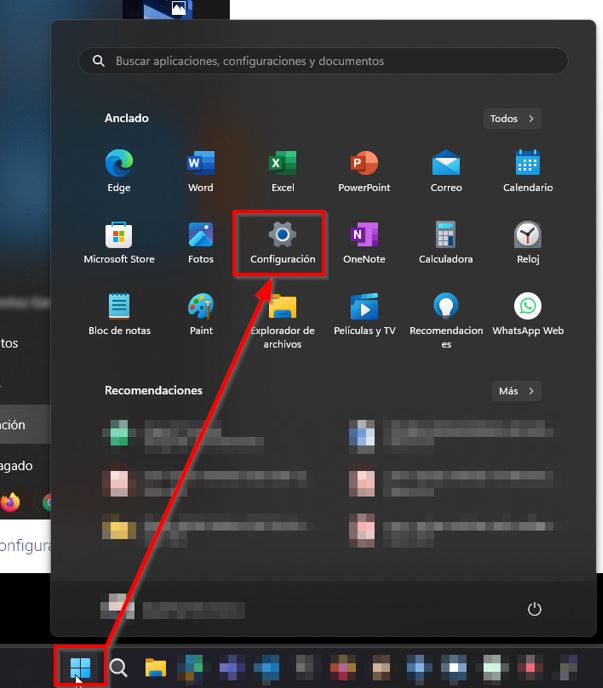Open OneNote from pinned apps
Image resolution: width=603 pixels, height=688 pixels.
pyautogui.click(x=364, y=242)
